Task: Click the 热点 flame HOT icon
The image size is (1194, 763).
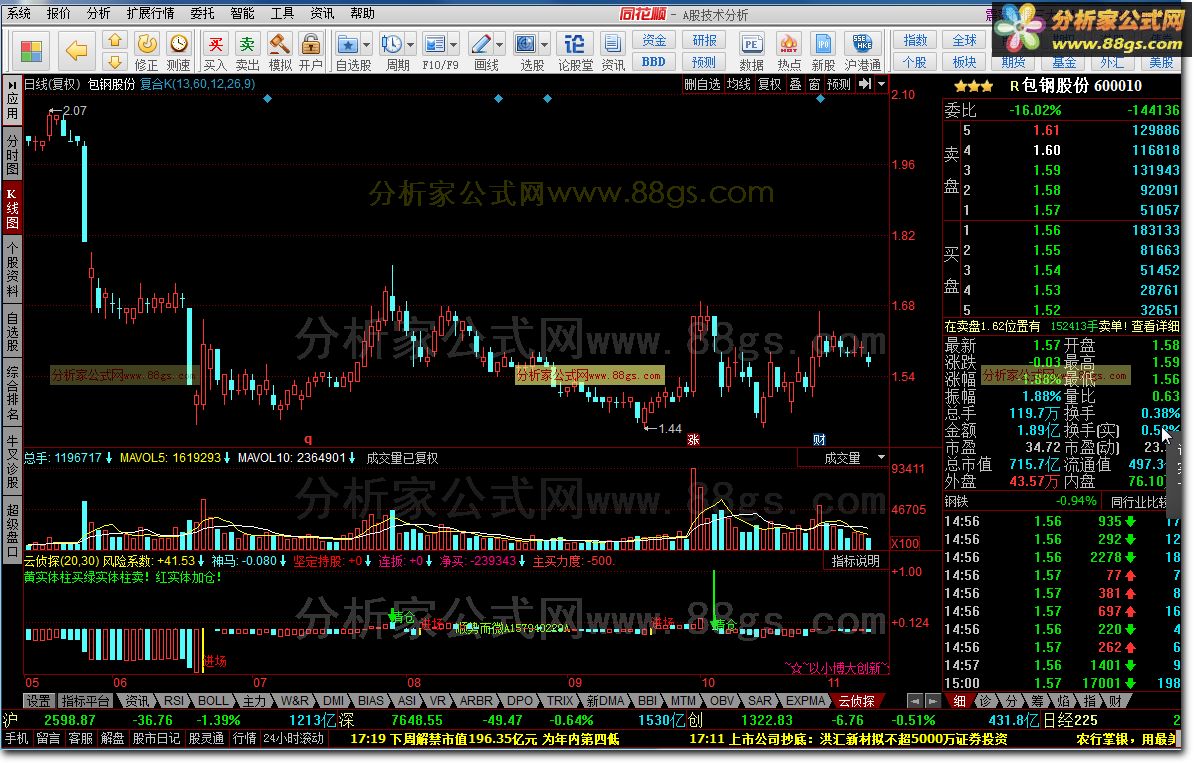Action: click(789, 44)
